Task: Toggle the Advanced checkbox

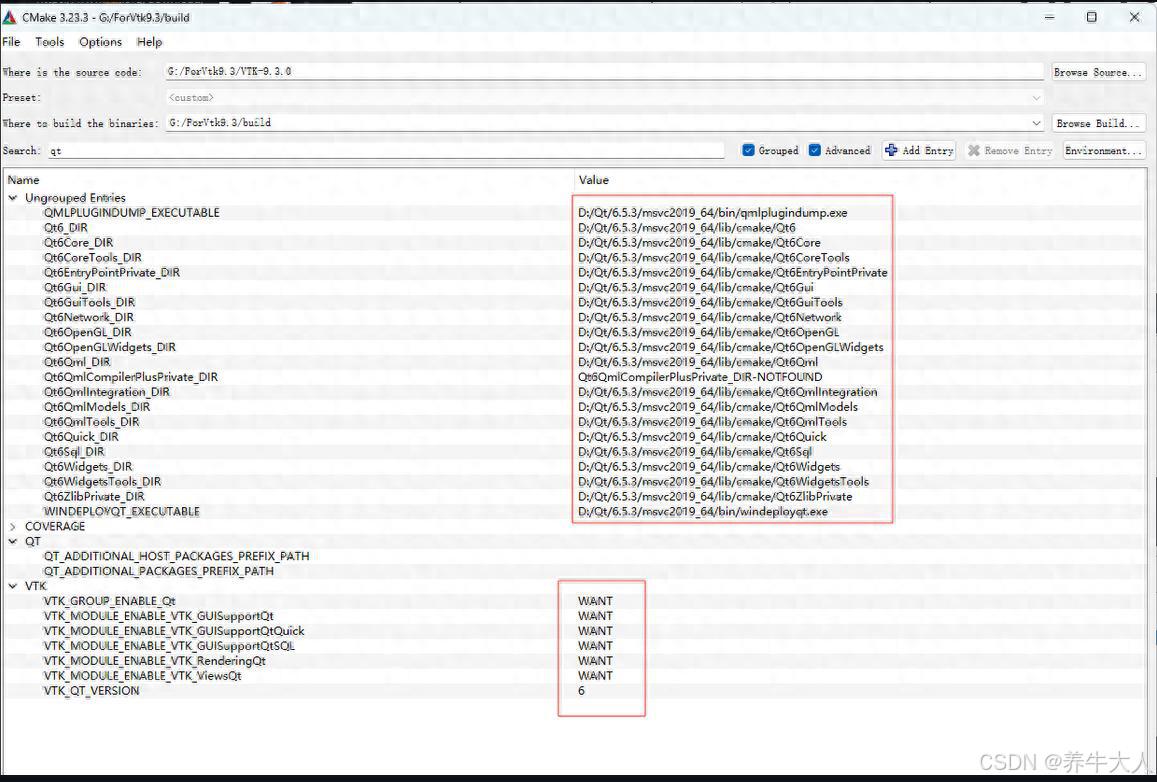Action: [x=815, y=150]
